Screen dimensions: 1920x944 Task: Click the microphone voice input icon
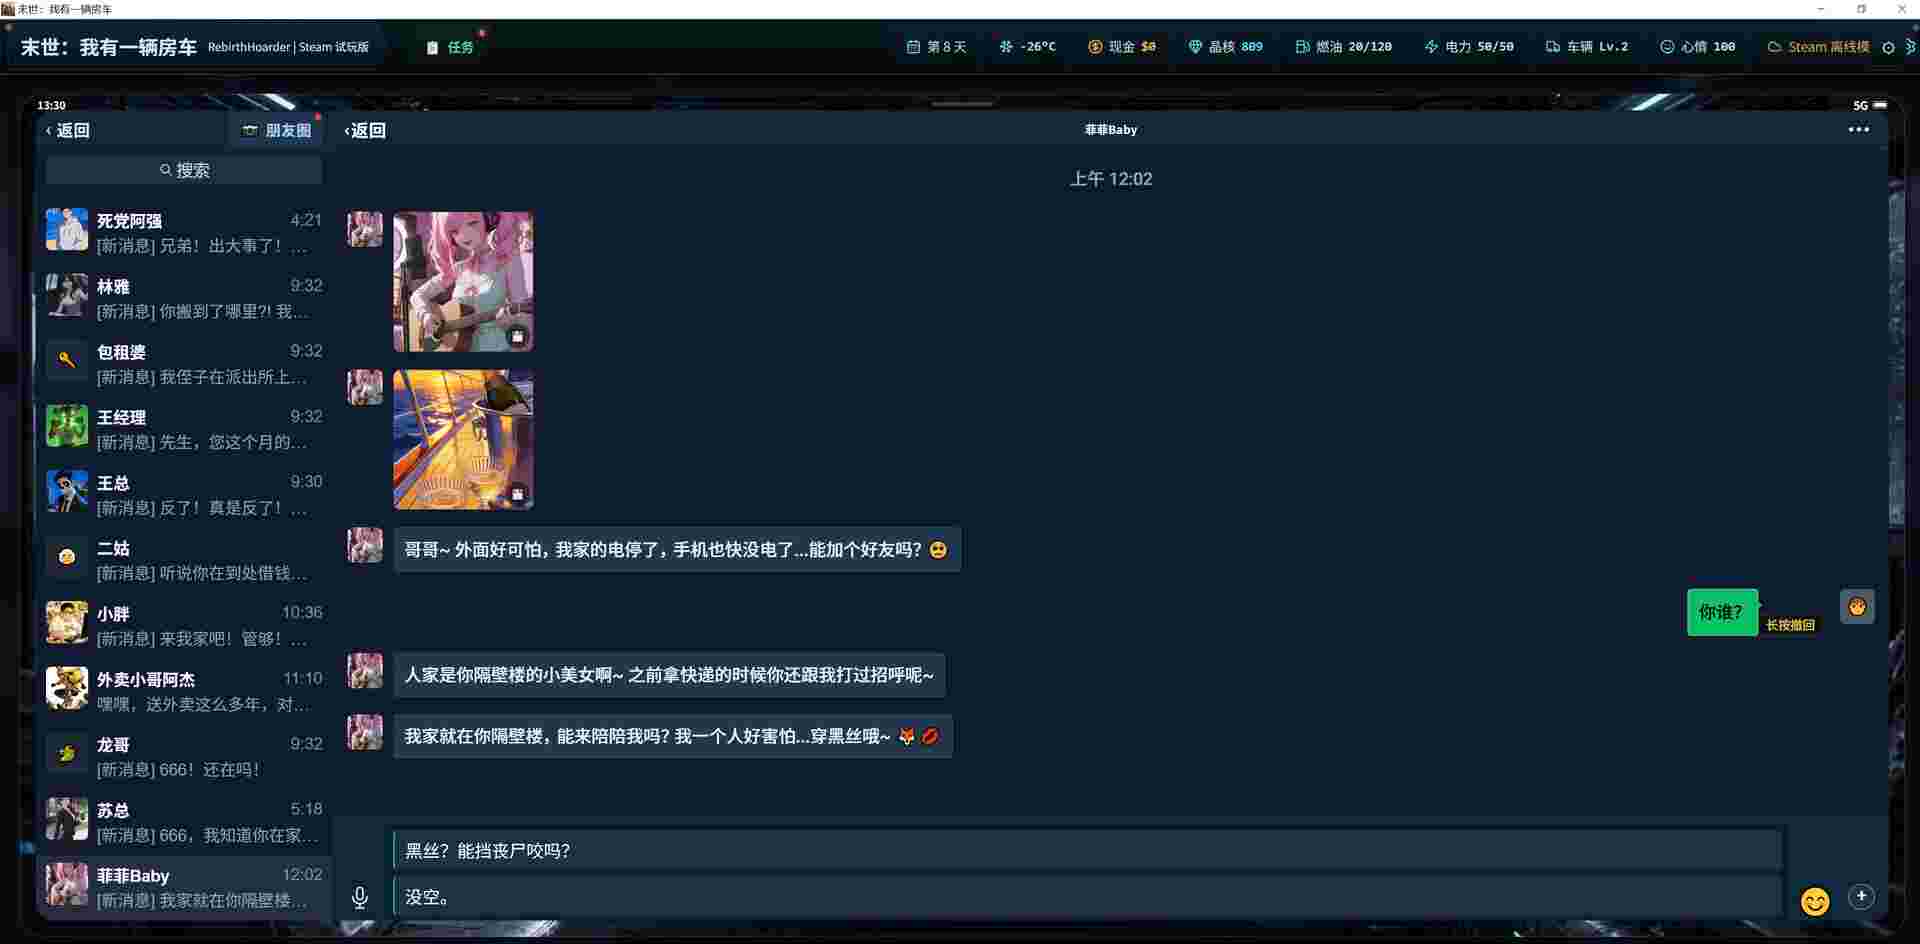click(360, 897)
